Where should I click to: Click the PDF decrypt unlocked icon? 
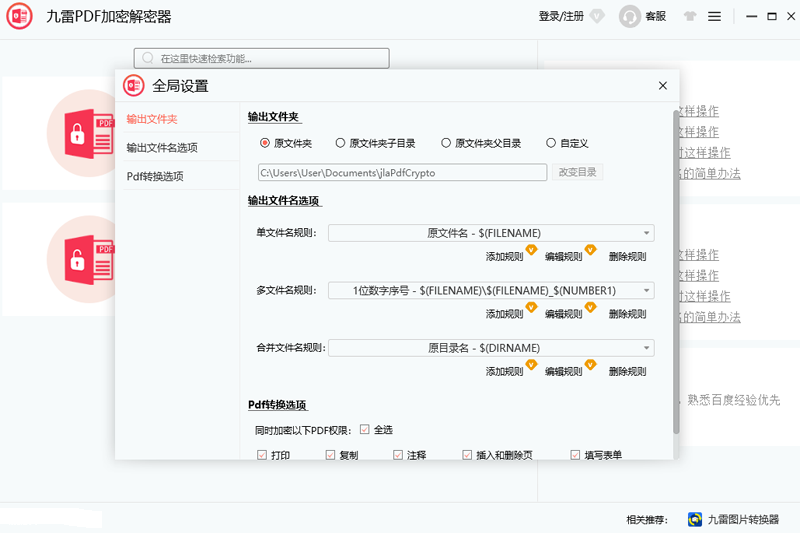pos(89,260)
